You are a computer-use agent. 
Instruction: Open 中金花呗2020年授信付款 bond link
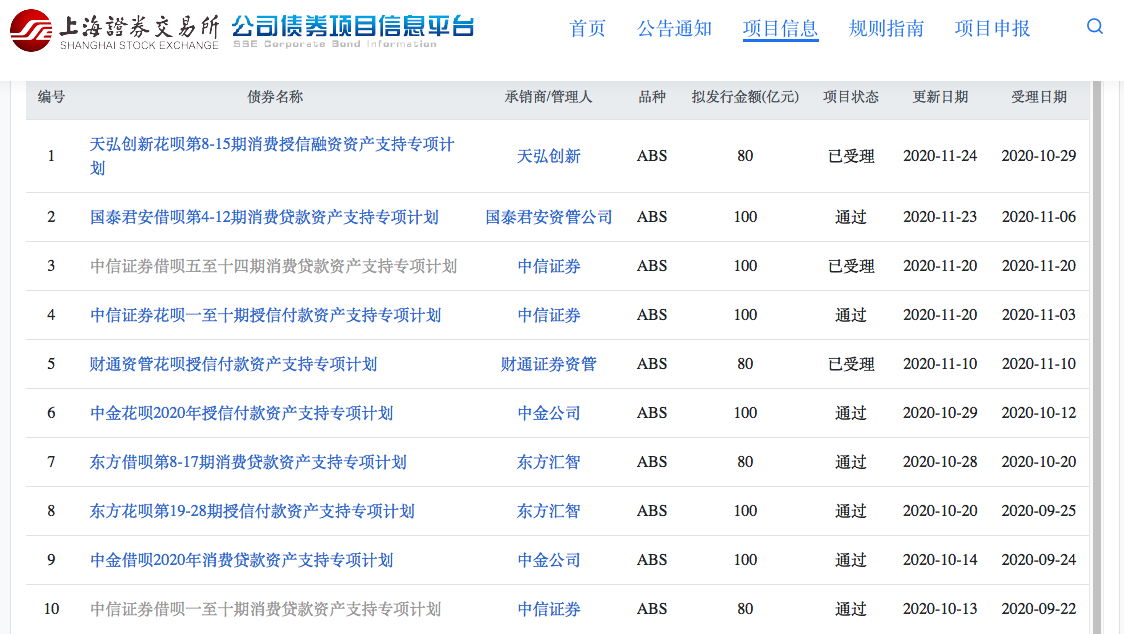(241, 413)
